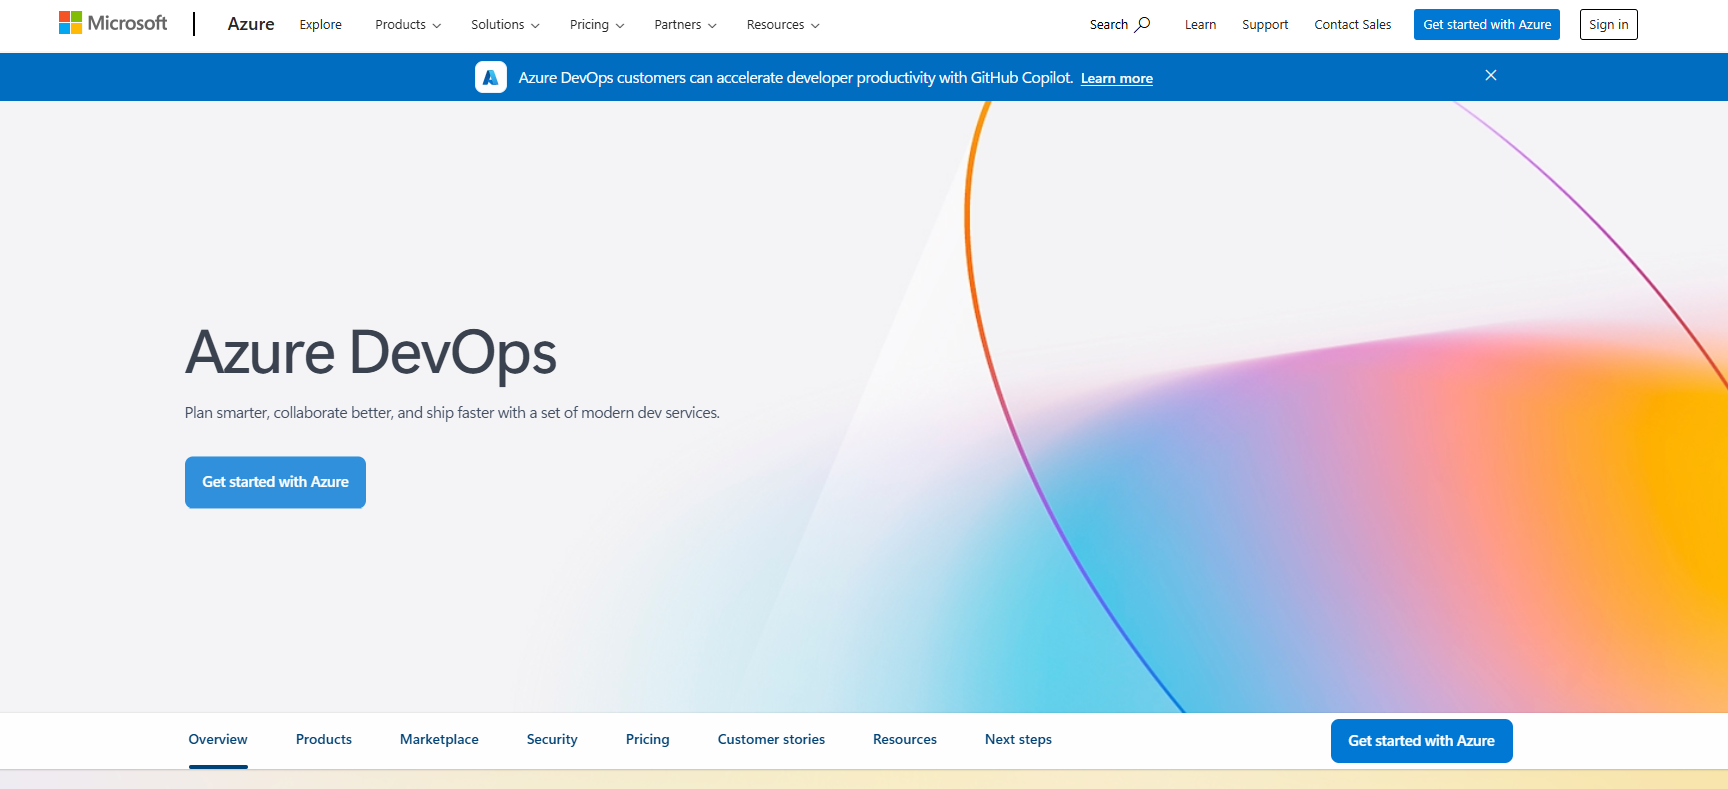Viewport: 1728px width, 789px height.
Task: Click hero Get started with Azure button
Action: coord(275,482)
